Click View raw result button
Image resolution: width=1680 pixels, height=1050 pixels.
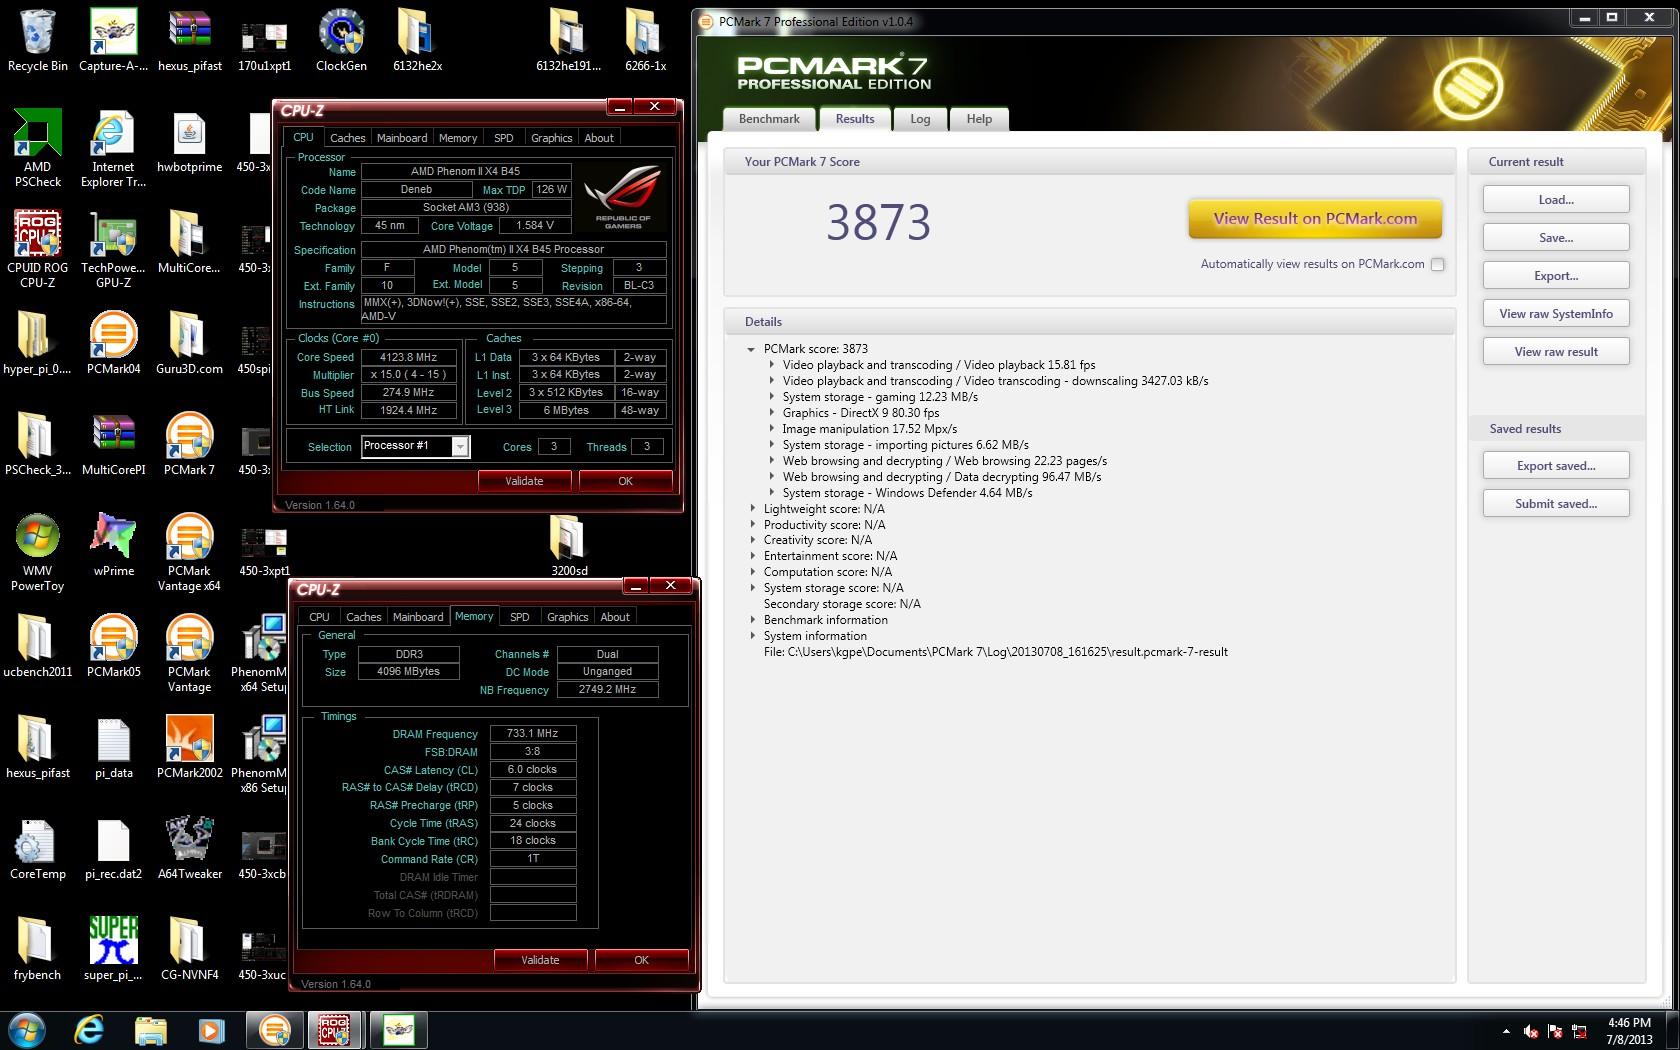(x=1556, y=352)
